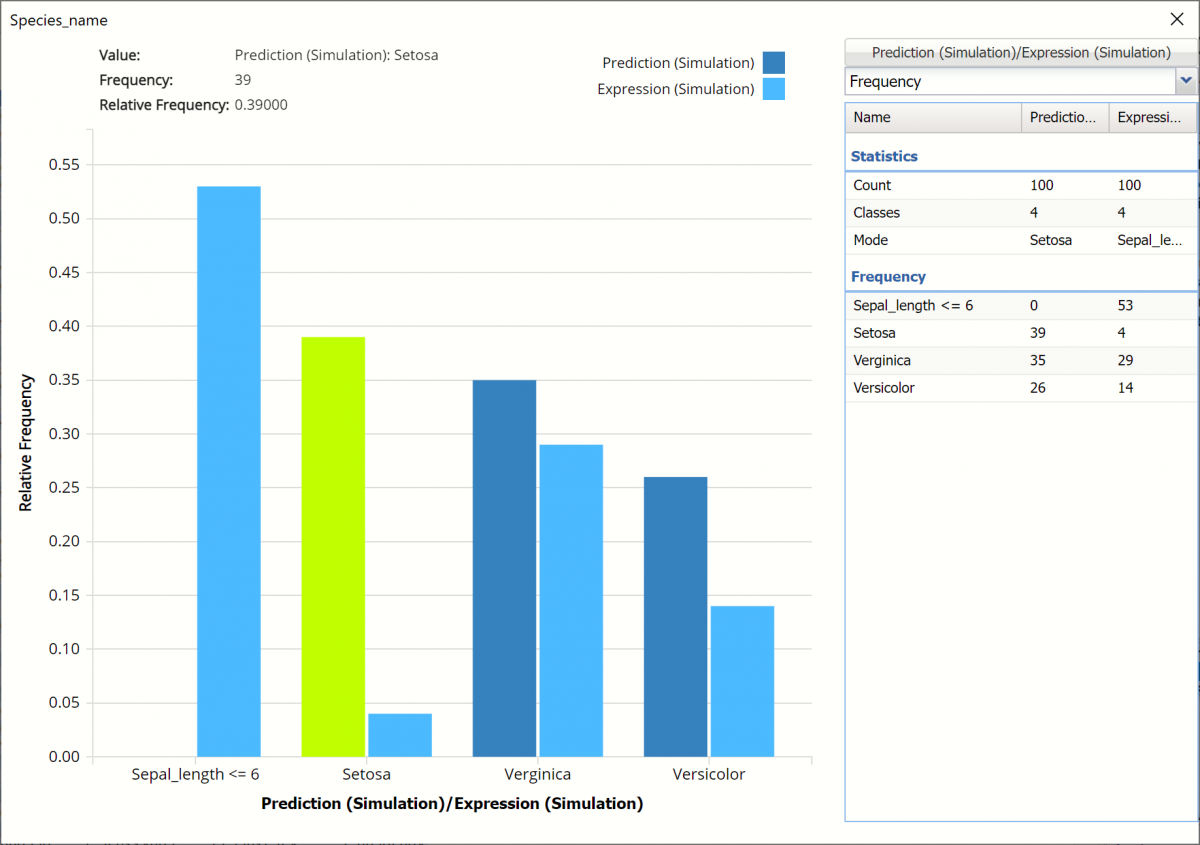
Task: Click the Prediction column header in the table
Action: pos(1064,117)
